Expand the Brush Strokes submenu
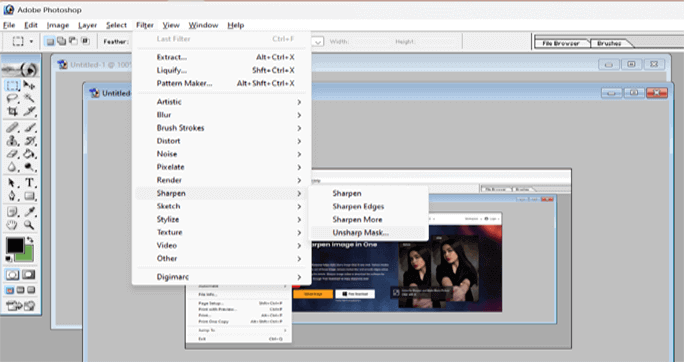 223,128
